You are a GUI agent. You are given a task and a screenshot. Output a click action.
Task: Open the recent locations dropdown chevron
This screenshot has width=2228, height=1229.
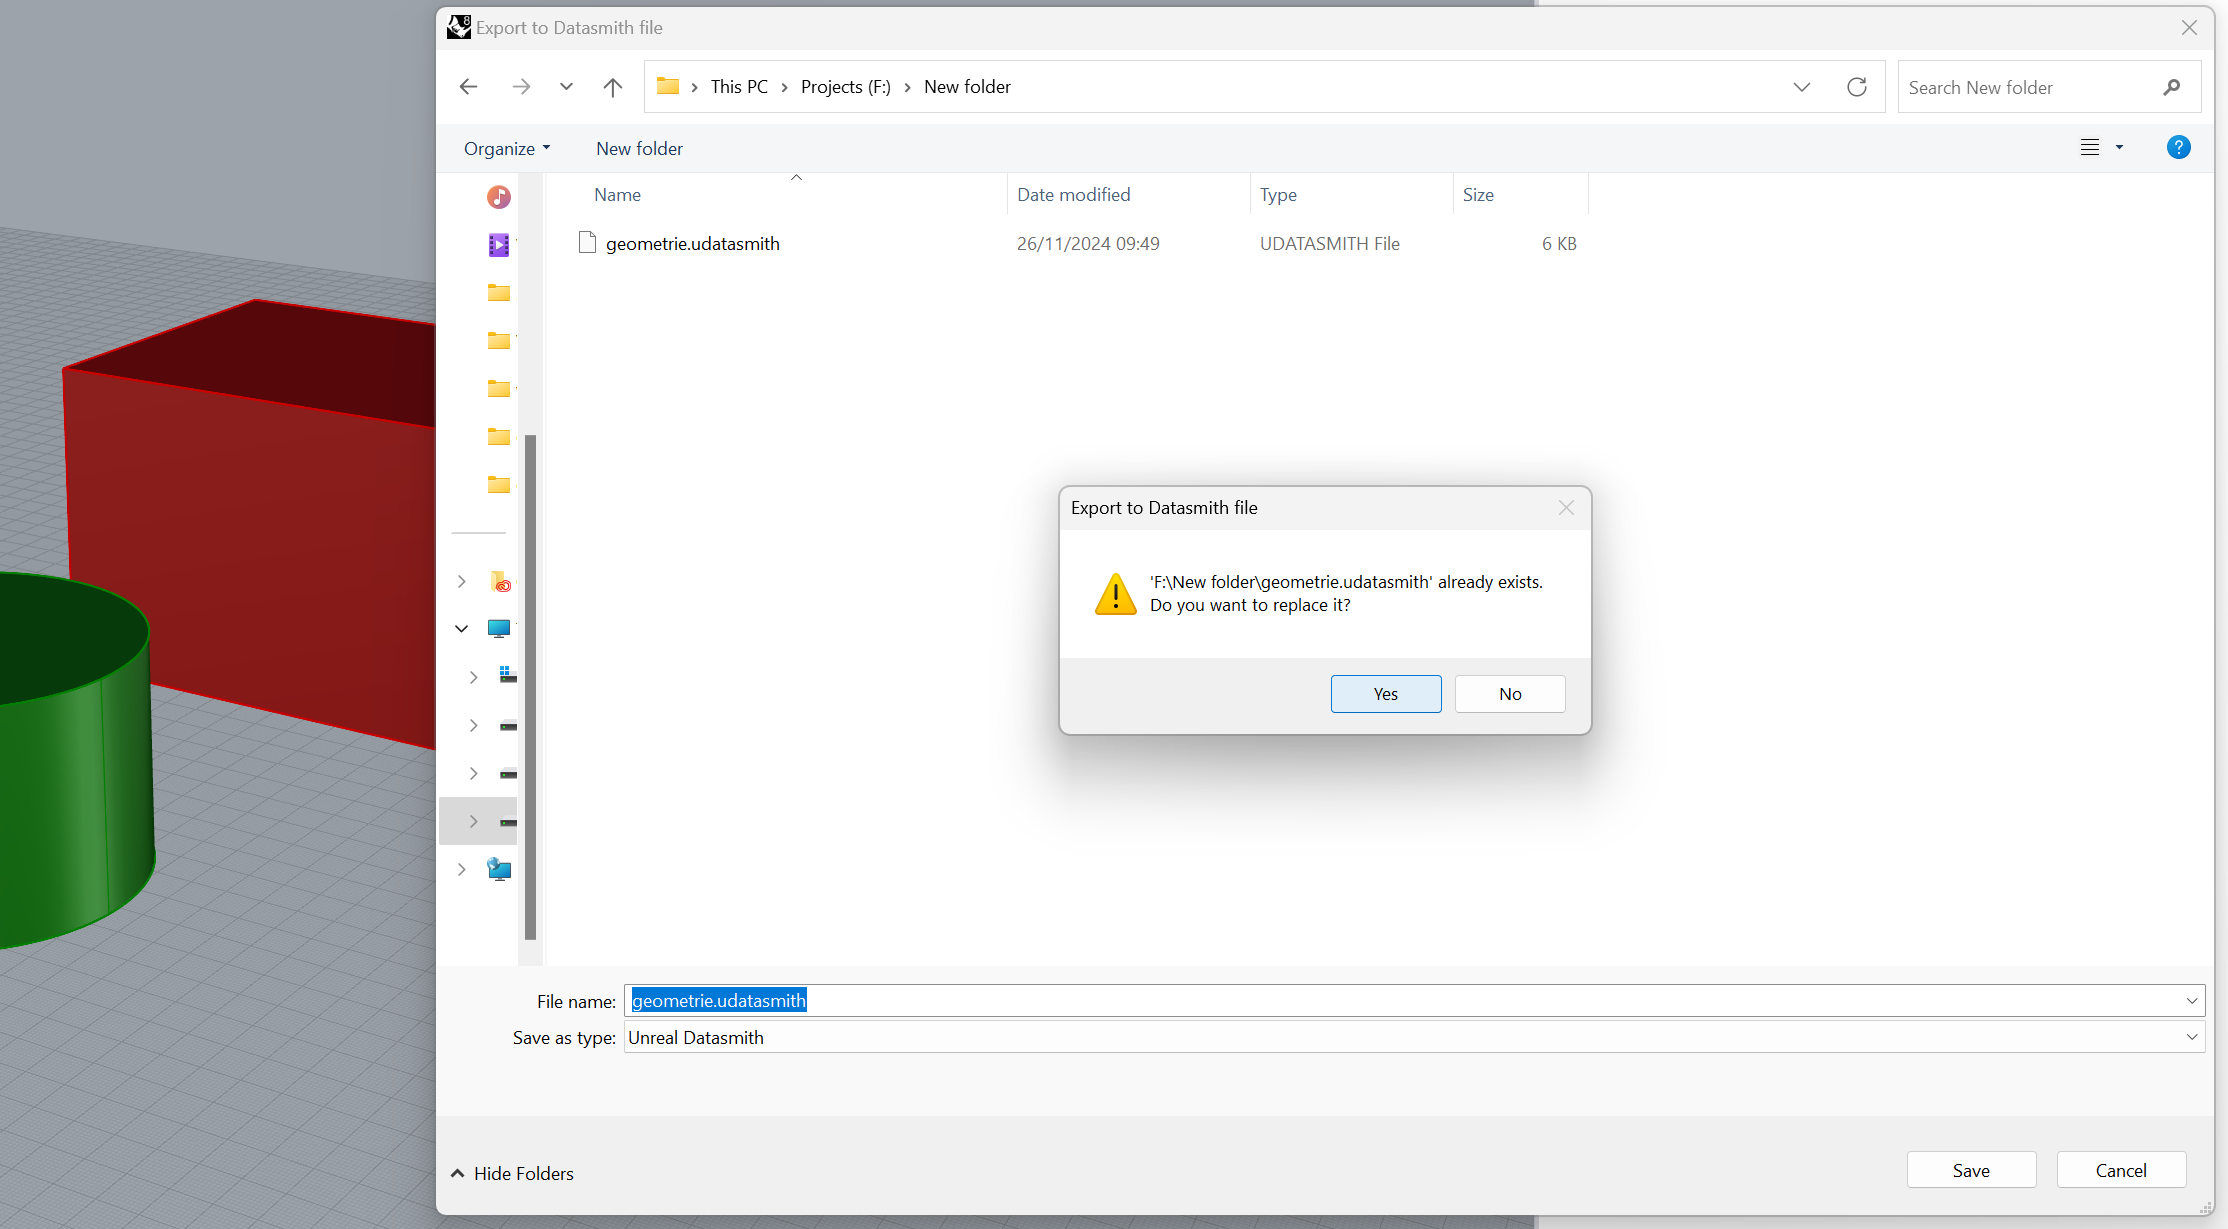(566, 87)
